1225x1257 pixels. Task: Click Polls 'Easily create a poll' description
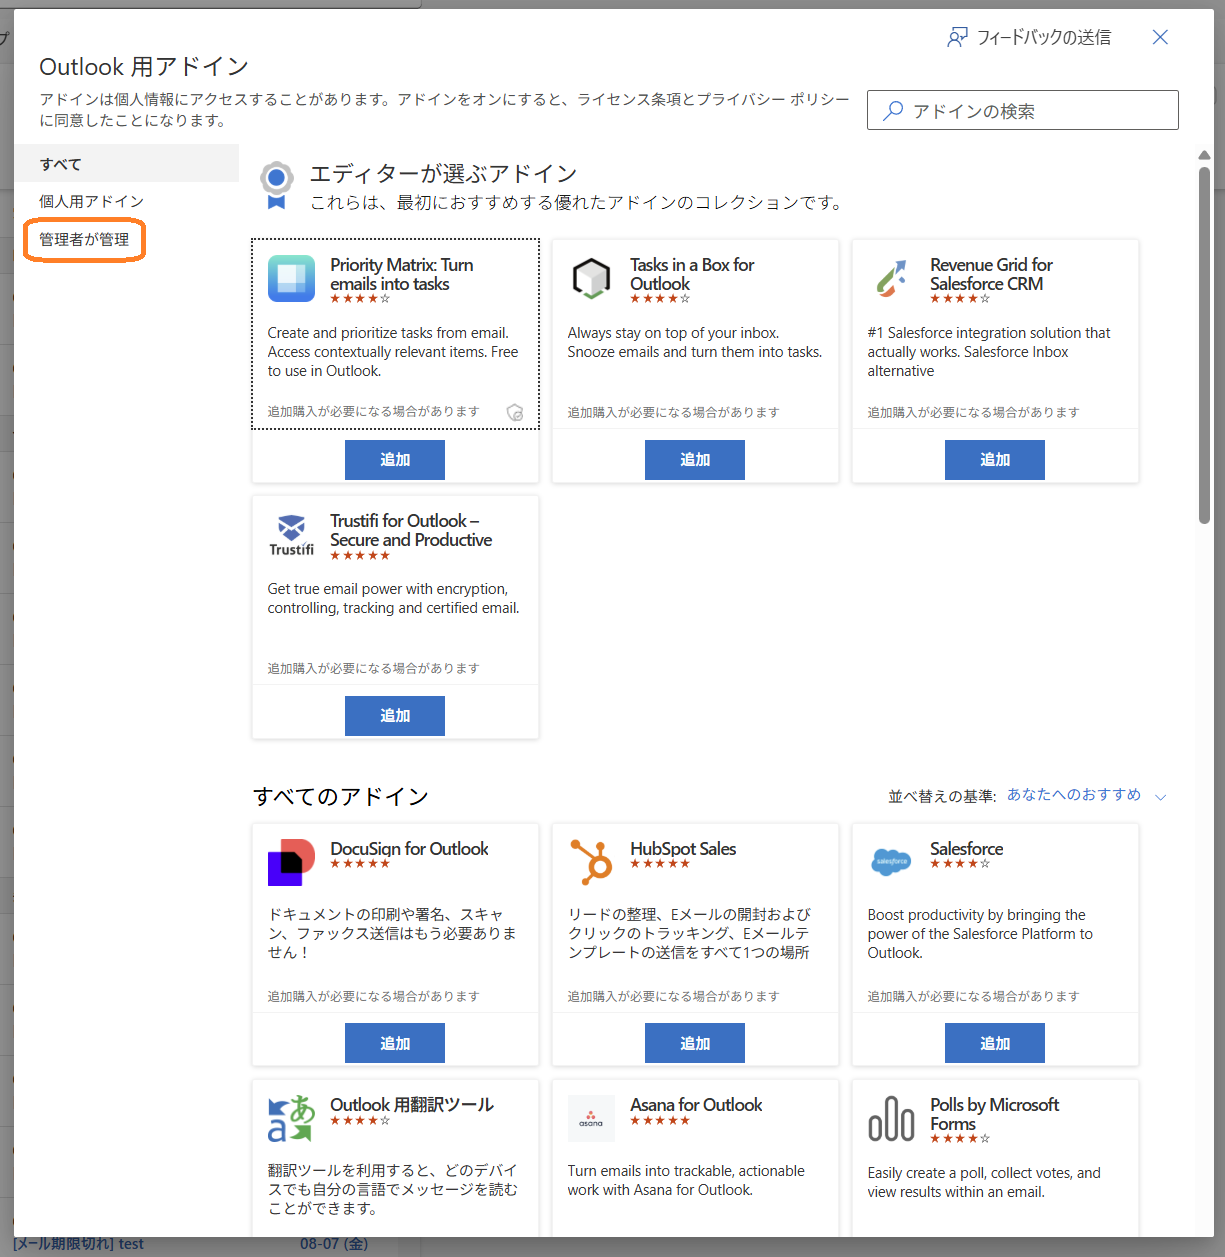pyautogui.click(x=984, y=1182)
